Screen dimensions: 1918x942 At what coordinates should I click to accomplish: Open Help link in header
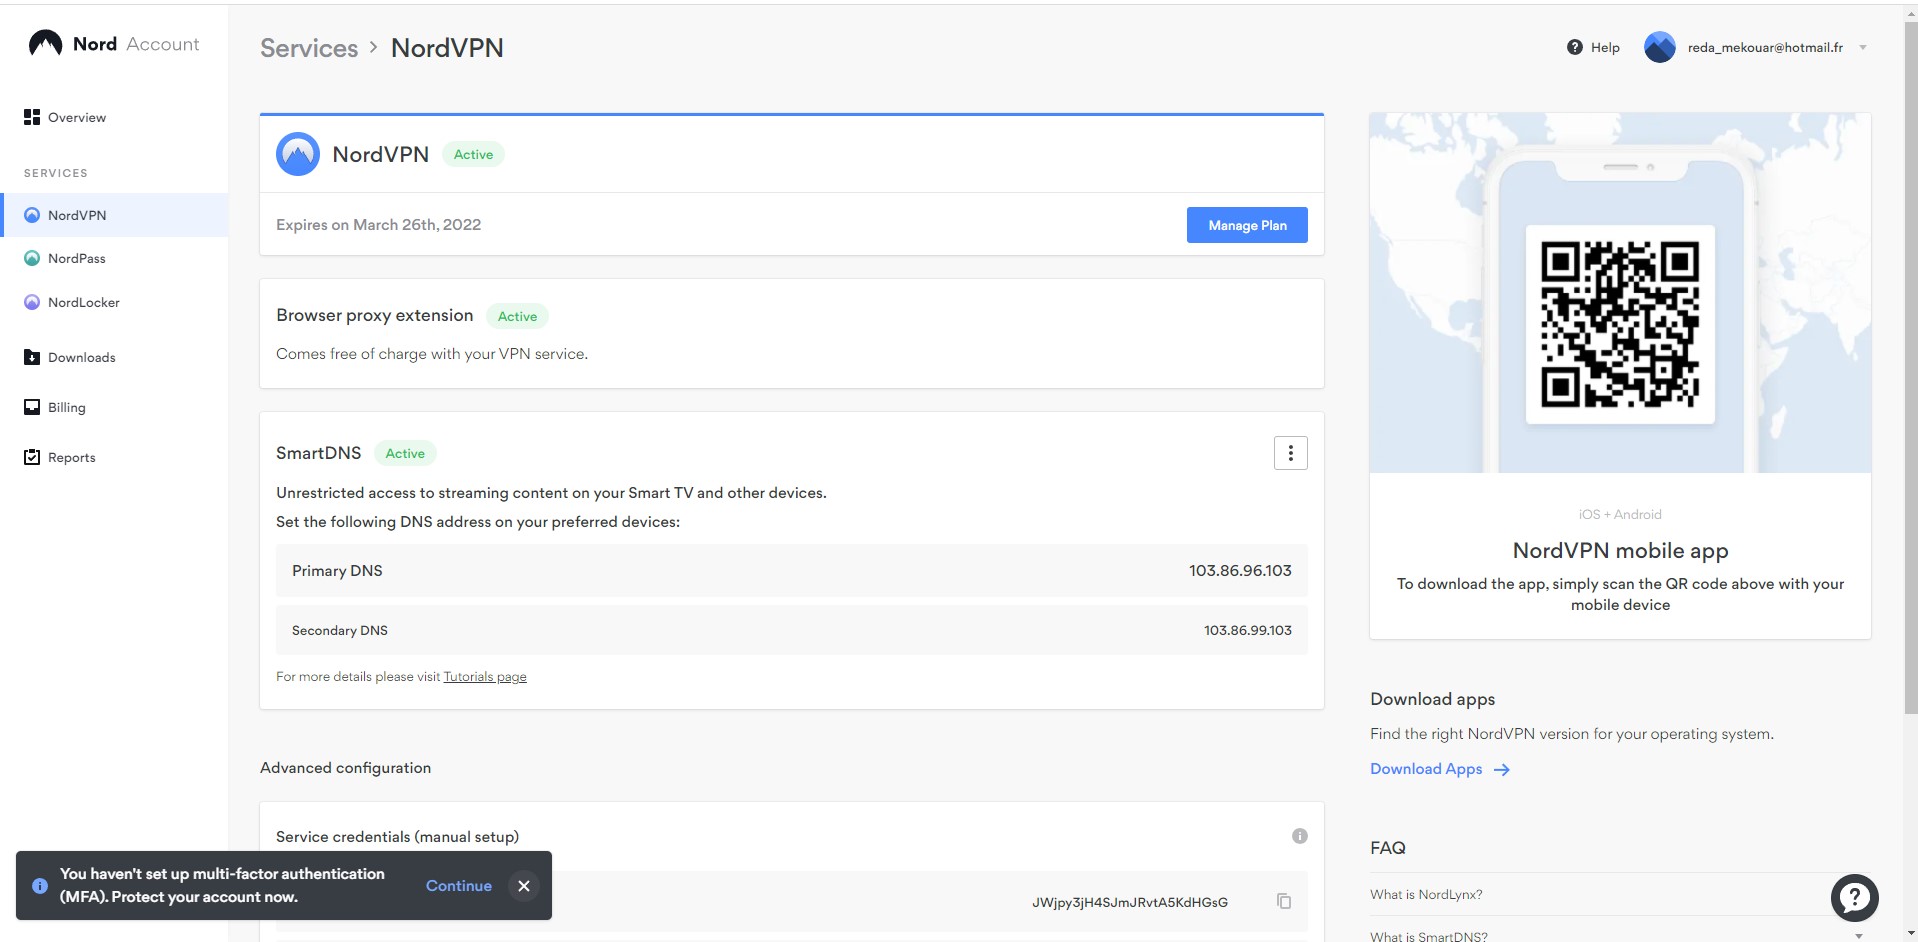(1605, 47)
